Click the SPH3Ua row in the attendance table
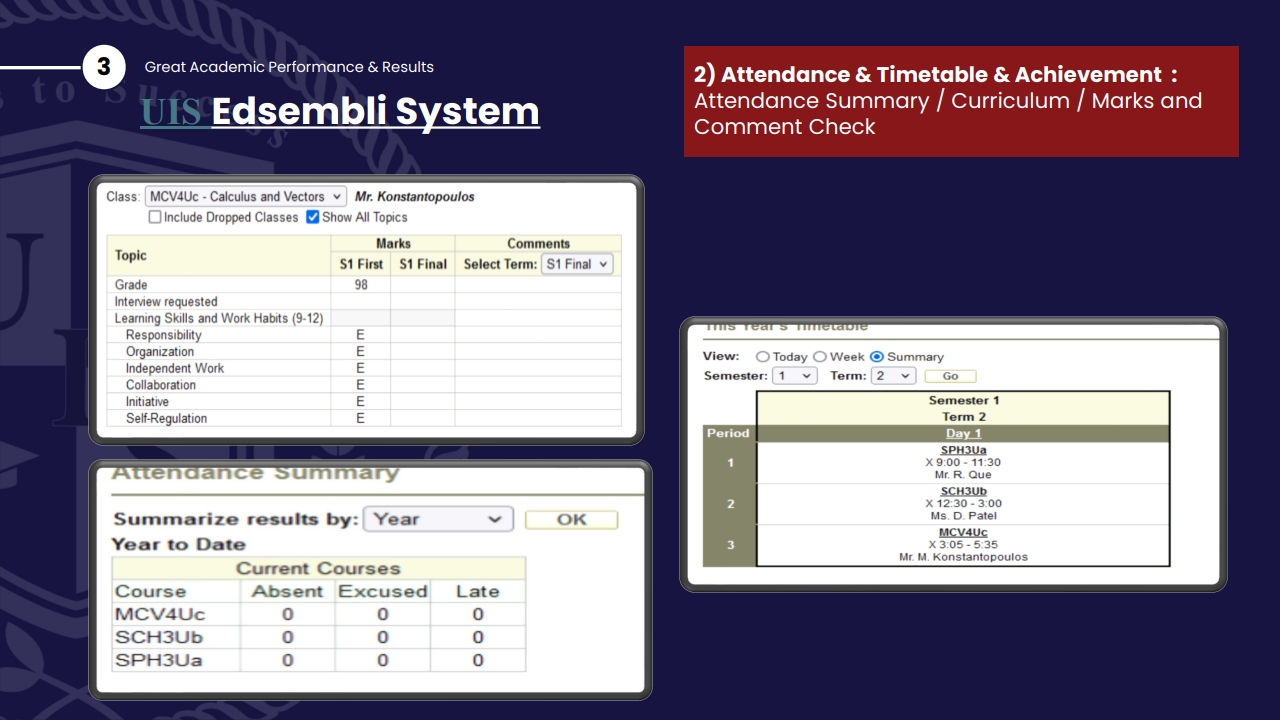The height and width of the screenshot is (720, 1280). (318, 660)
